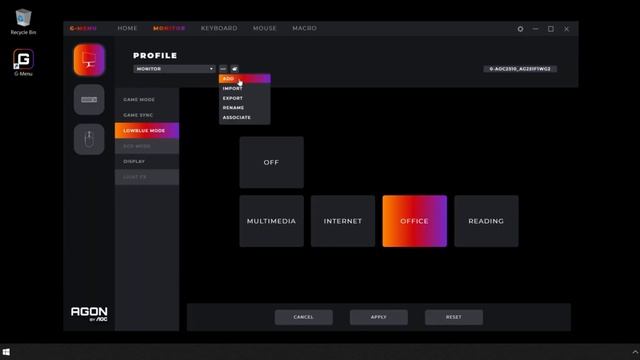Open G-Menu settings gear icon
The height and width of the screenshot is (360, 640).
tap(520, 29)
